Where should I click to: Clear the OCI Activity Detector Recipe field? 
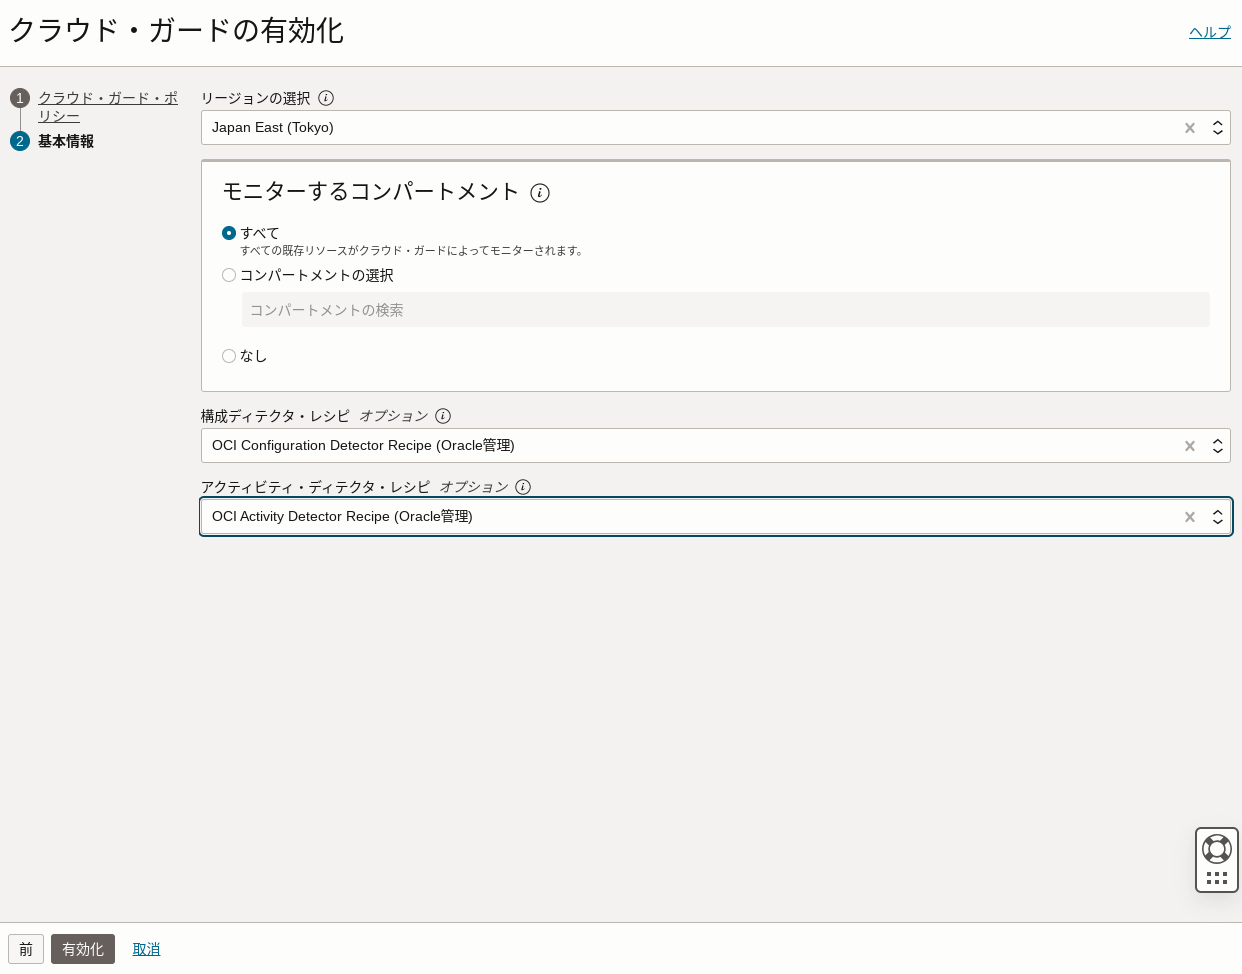pos(1189,517)
